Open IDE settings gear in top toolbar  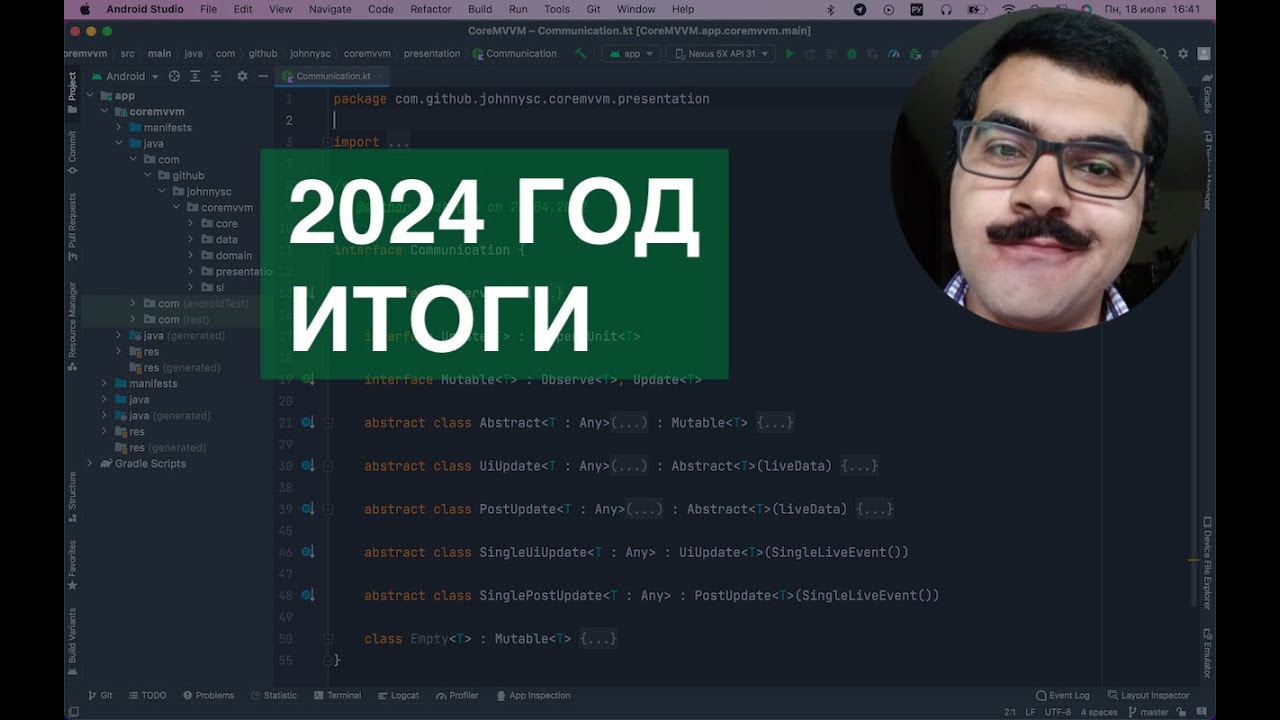1183,54
